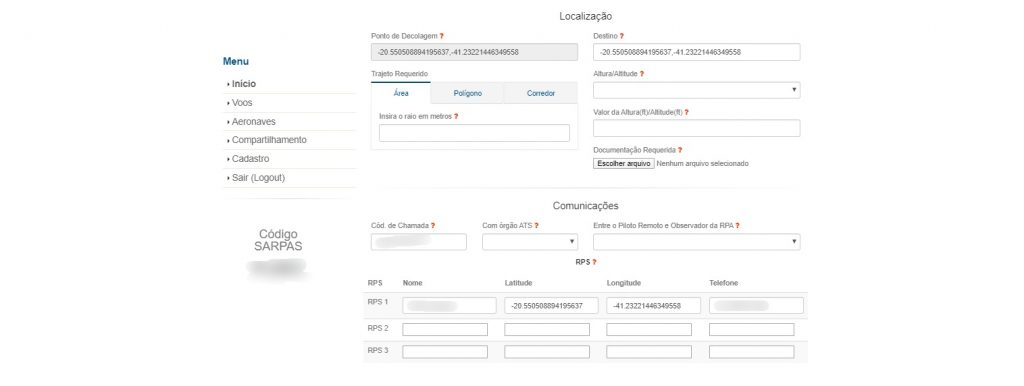Click RPS 3 Longitude field
Image resolution: width=1024 pixels, height=386 pixels.
coord(649,352)
